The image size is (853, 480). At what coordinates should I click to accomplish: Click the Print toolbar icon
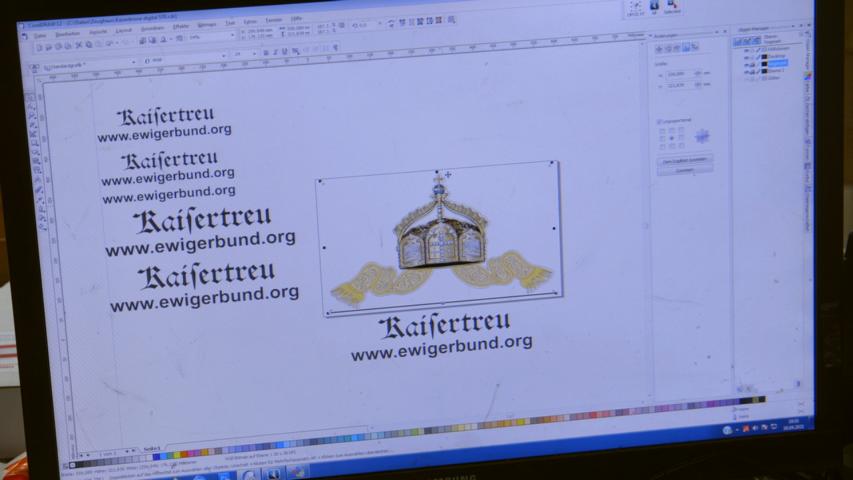pos(67,46)
